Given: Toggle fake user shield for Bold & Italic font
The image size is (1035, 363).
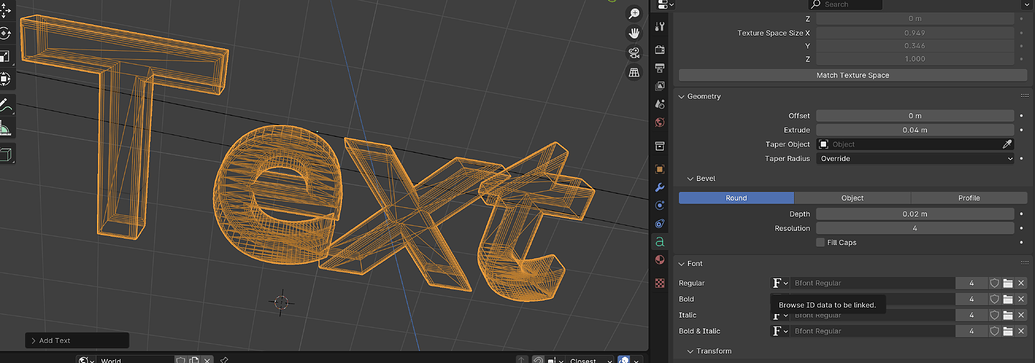Looking at the screenshot, I should (x=995, y=331).
